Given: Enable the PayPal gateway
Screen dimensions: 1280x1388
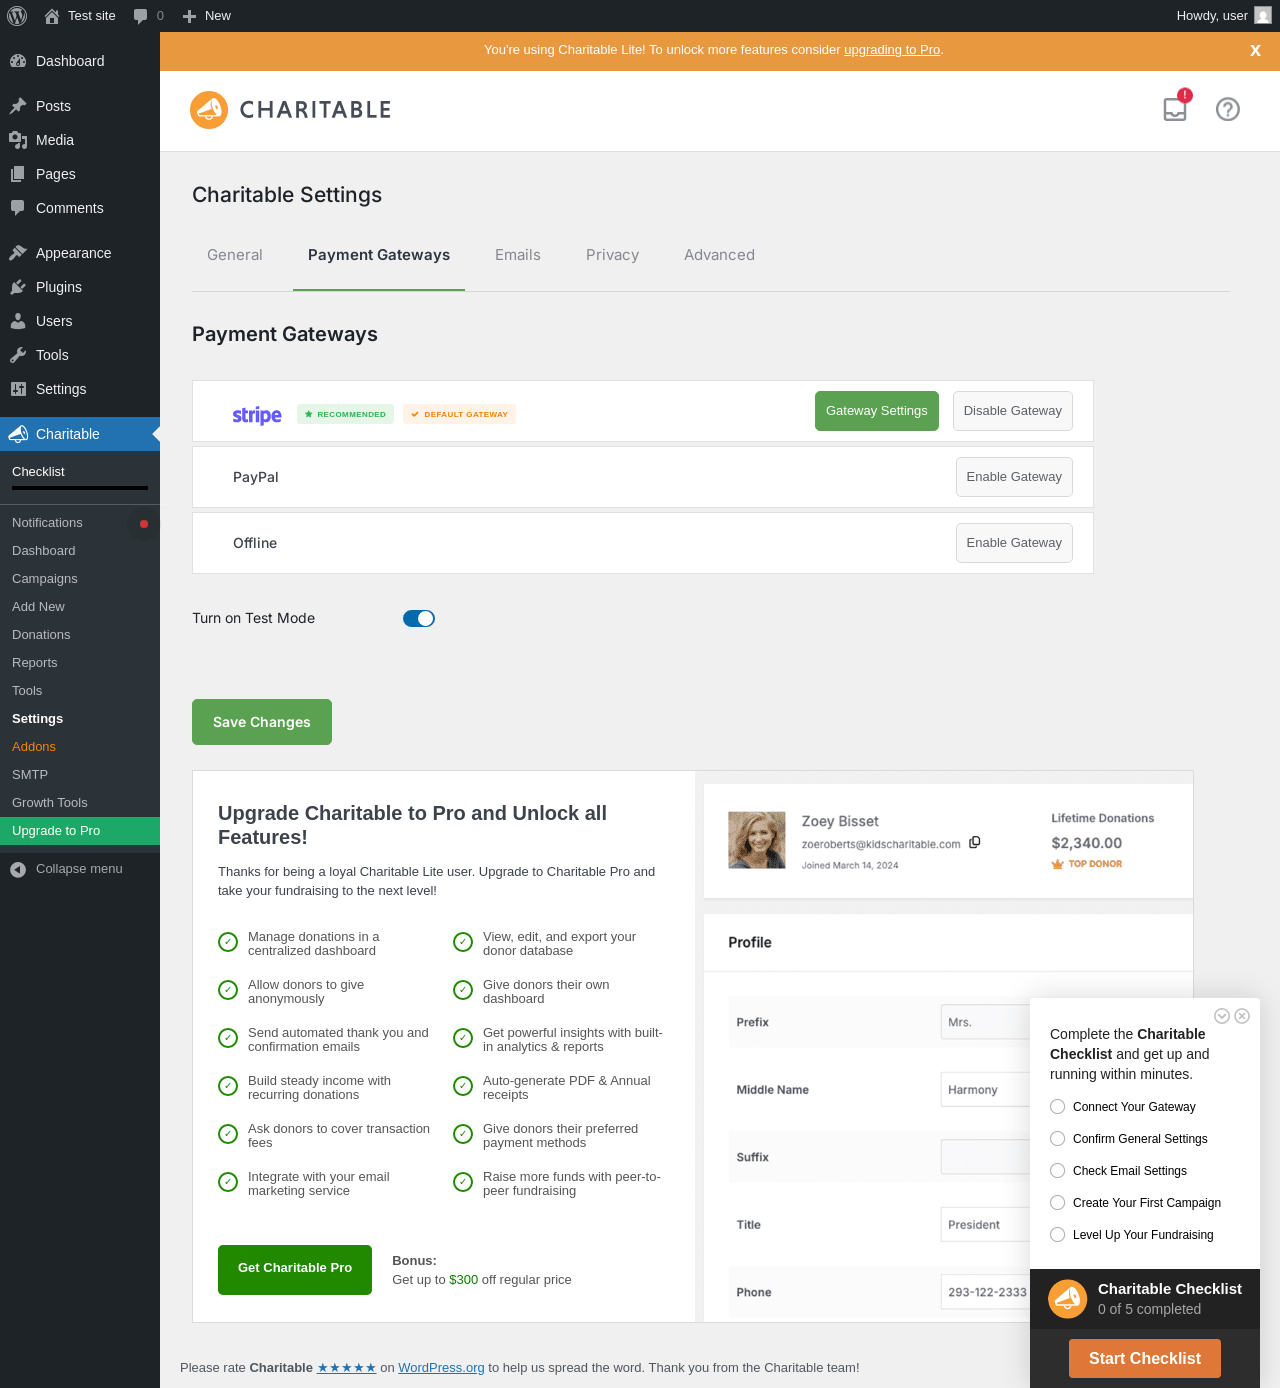Looking at the screenshot, I should 1014,477.
